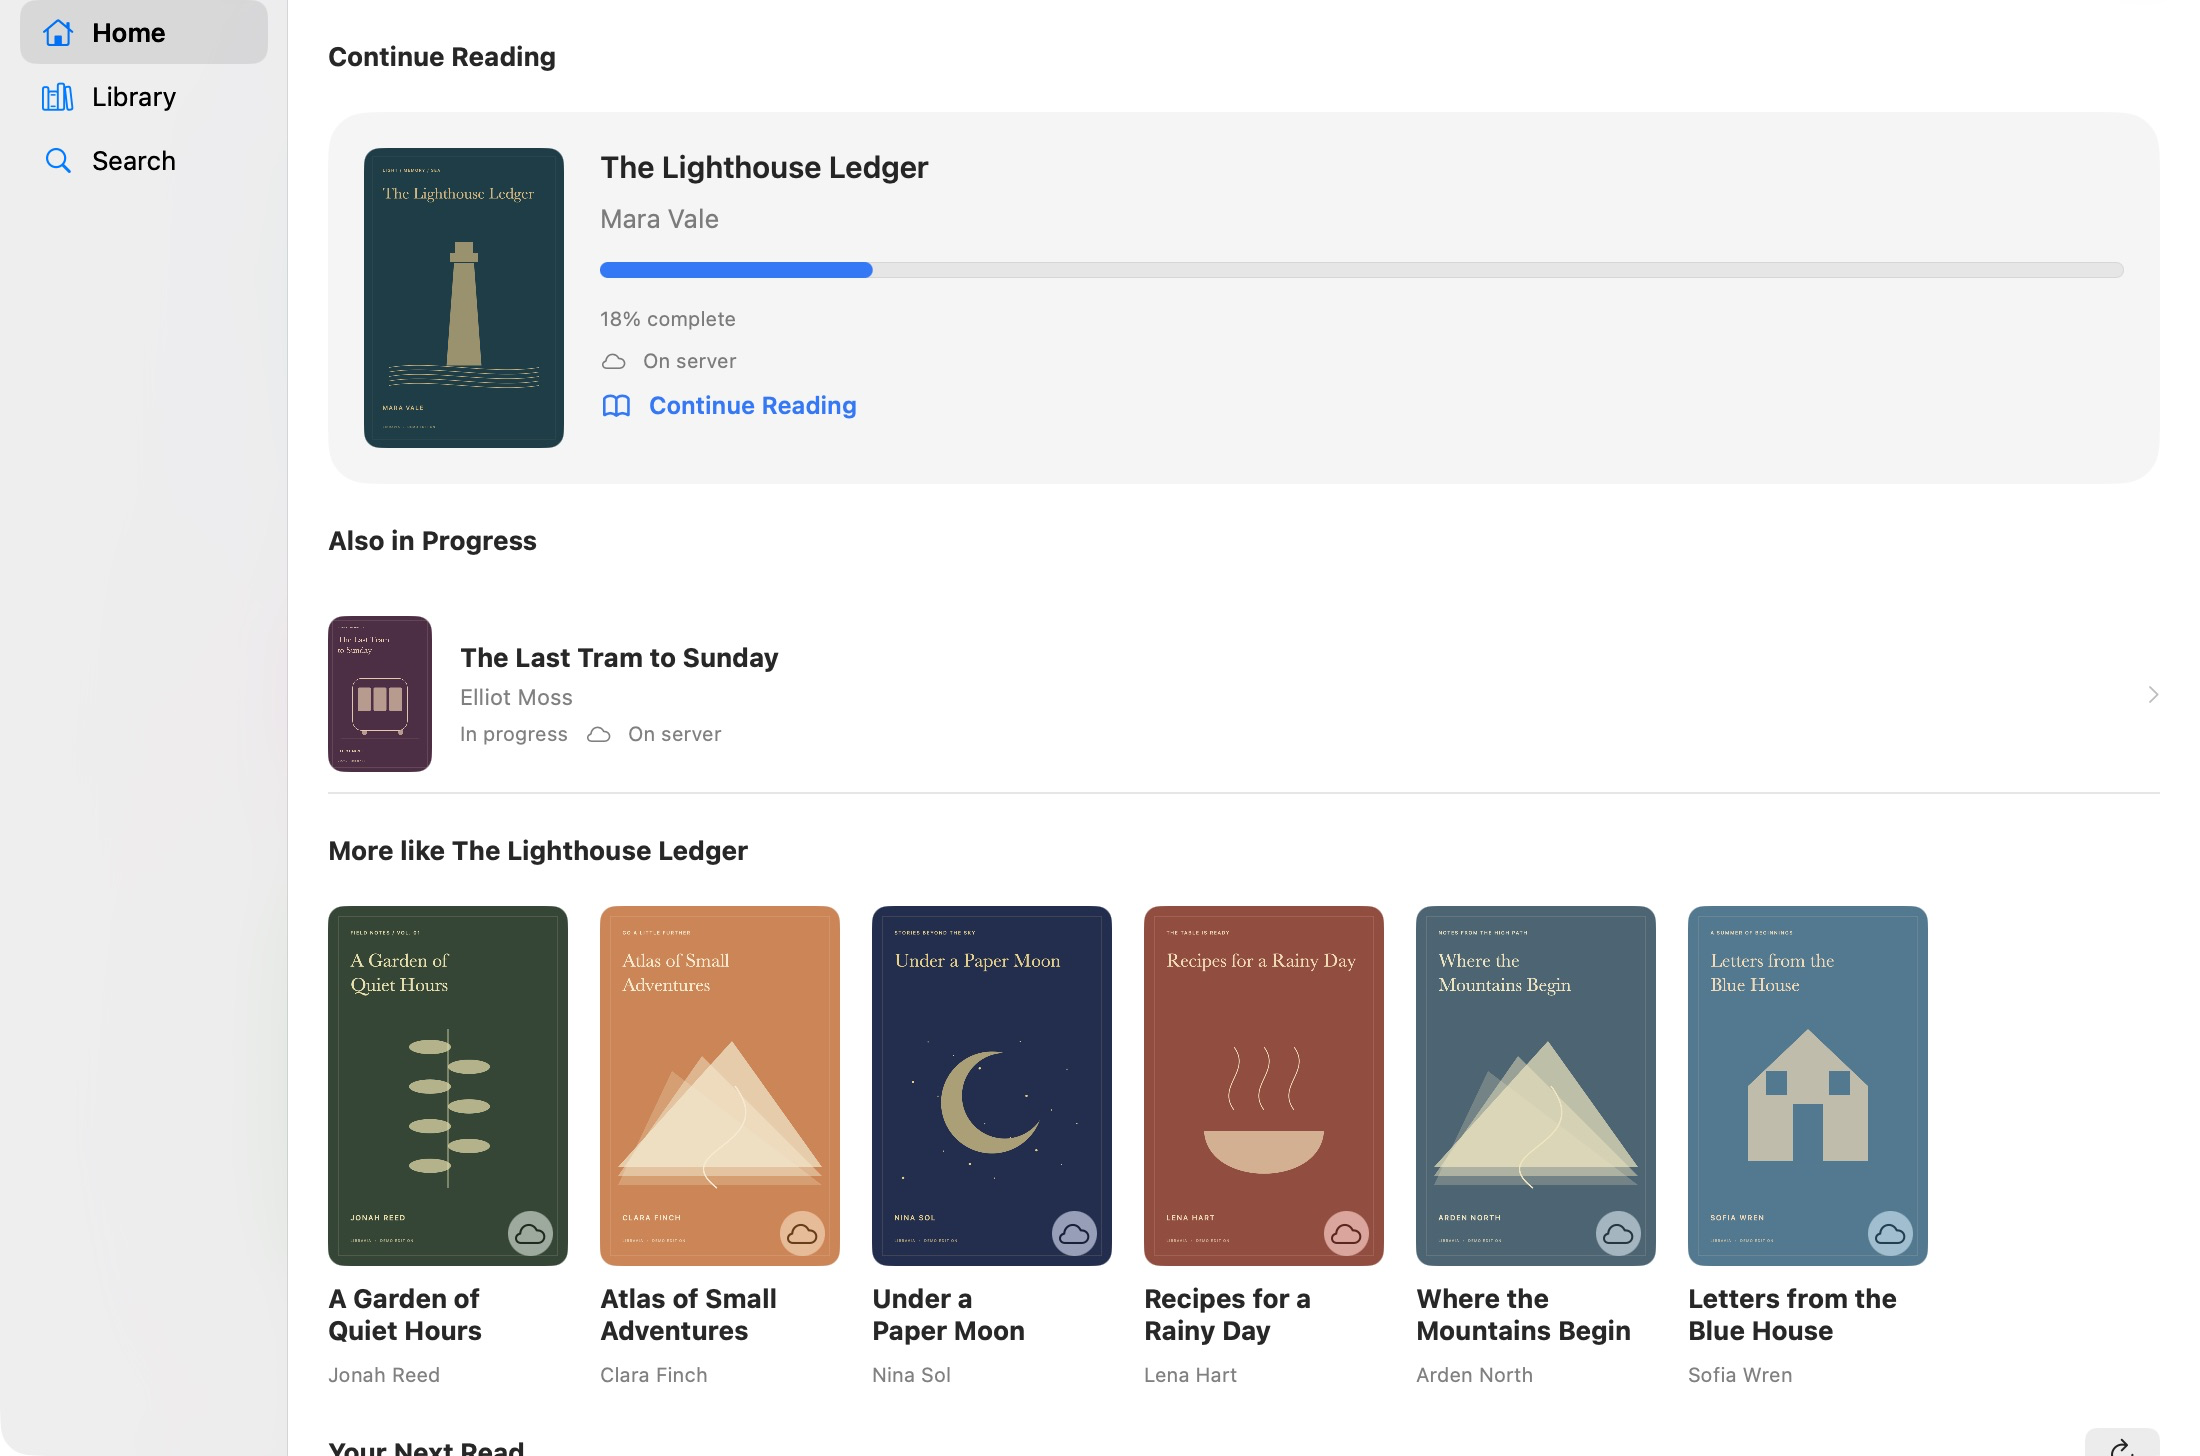Viewport: 2200px width, 1456px height.
Task: Open Atlas of Small Adventures cover
Action: click(x=720, y=1086)
